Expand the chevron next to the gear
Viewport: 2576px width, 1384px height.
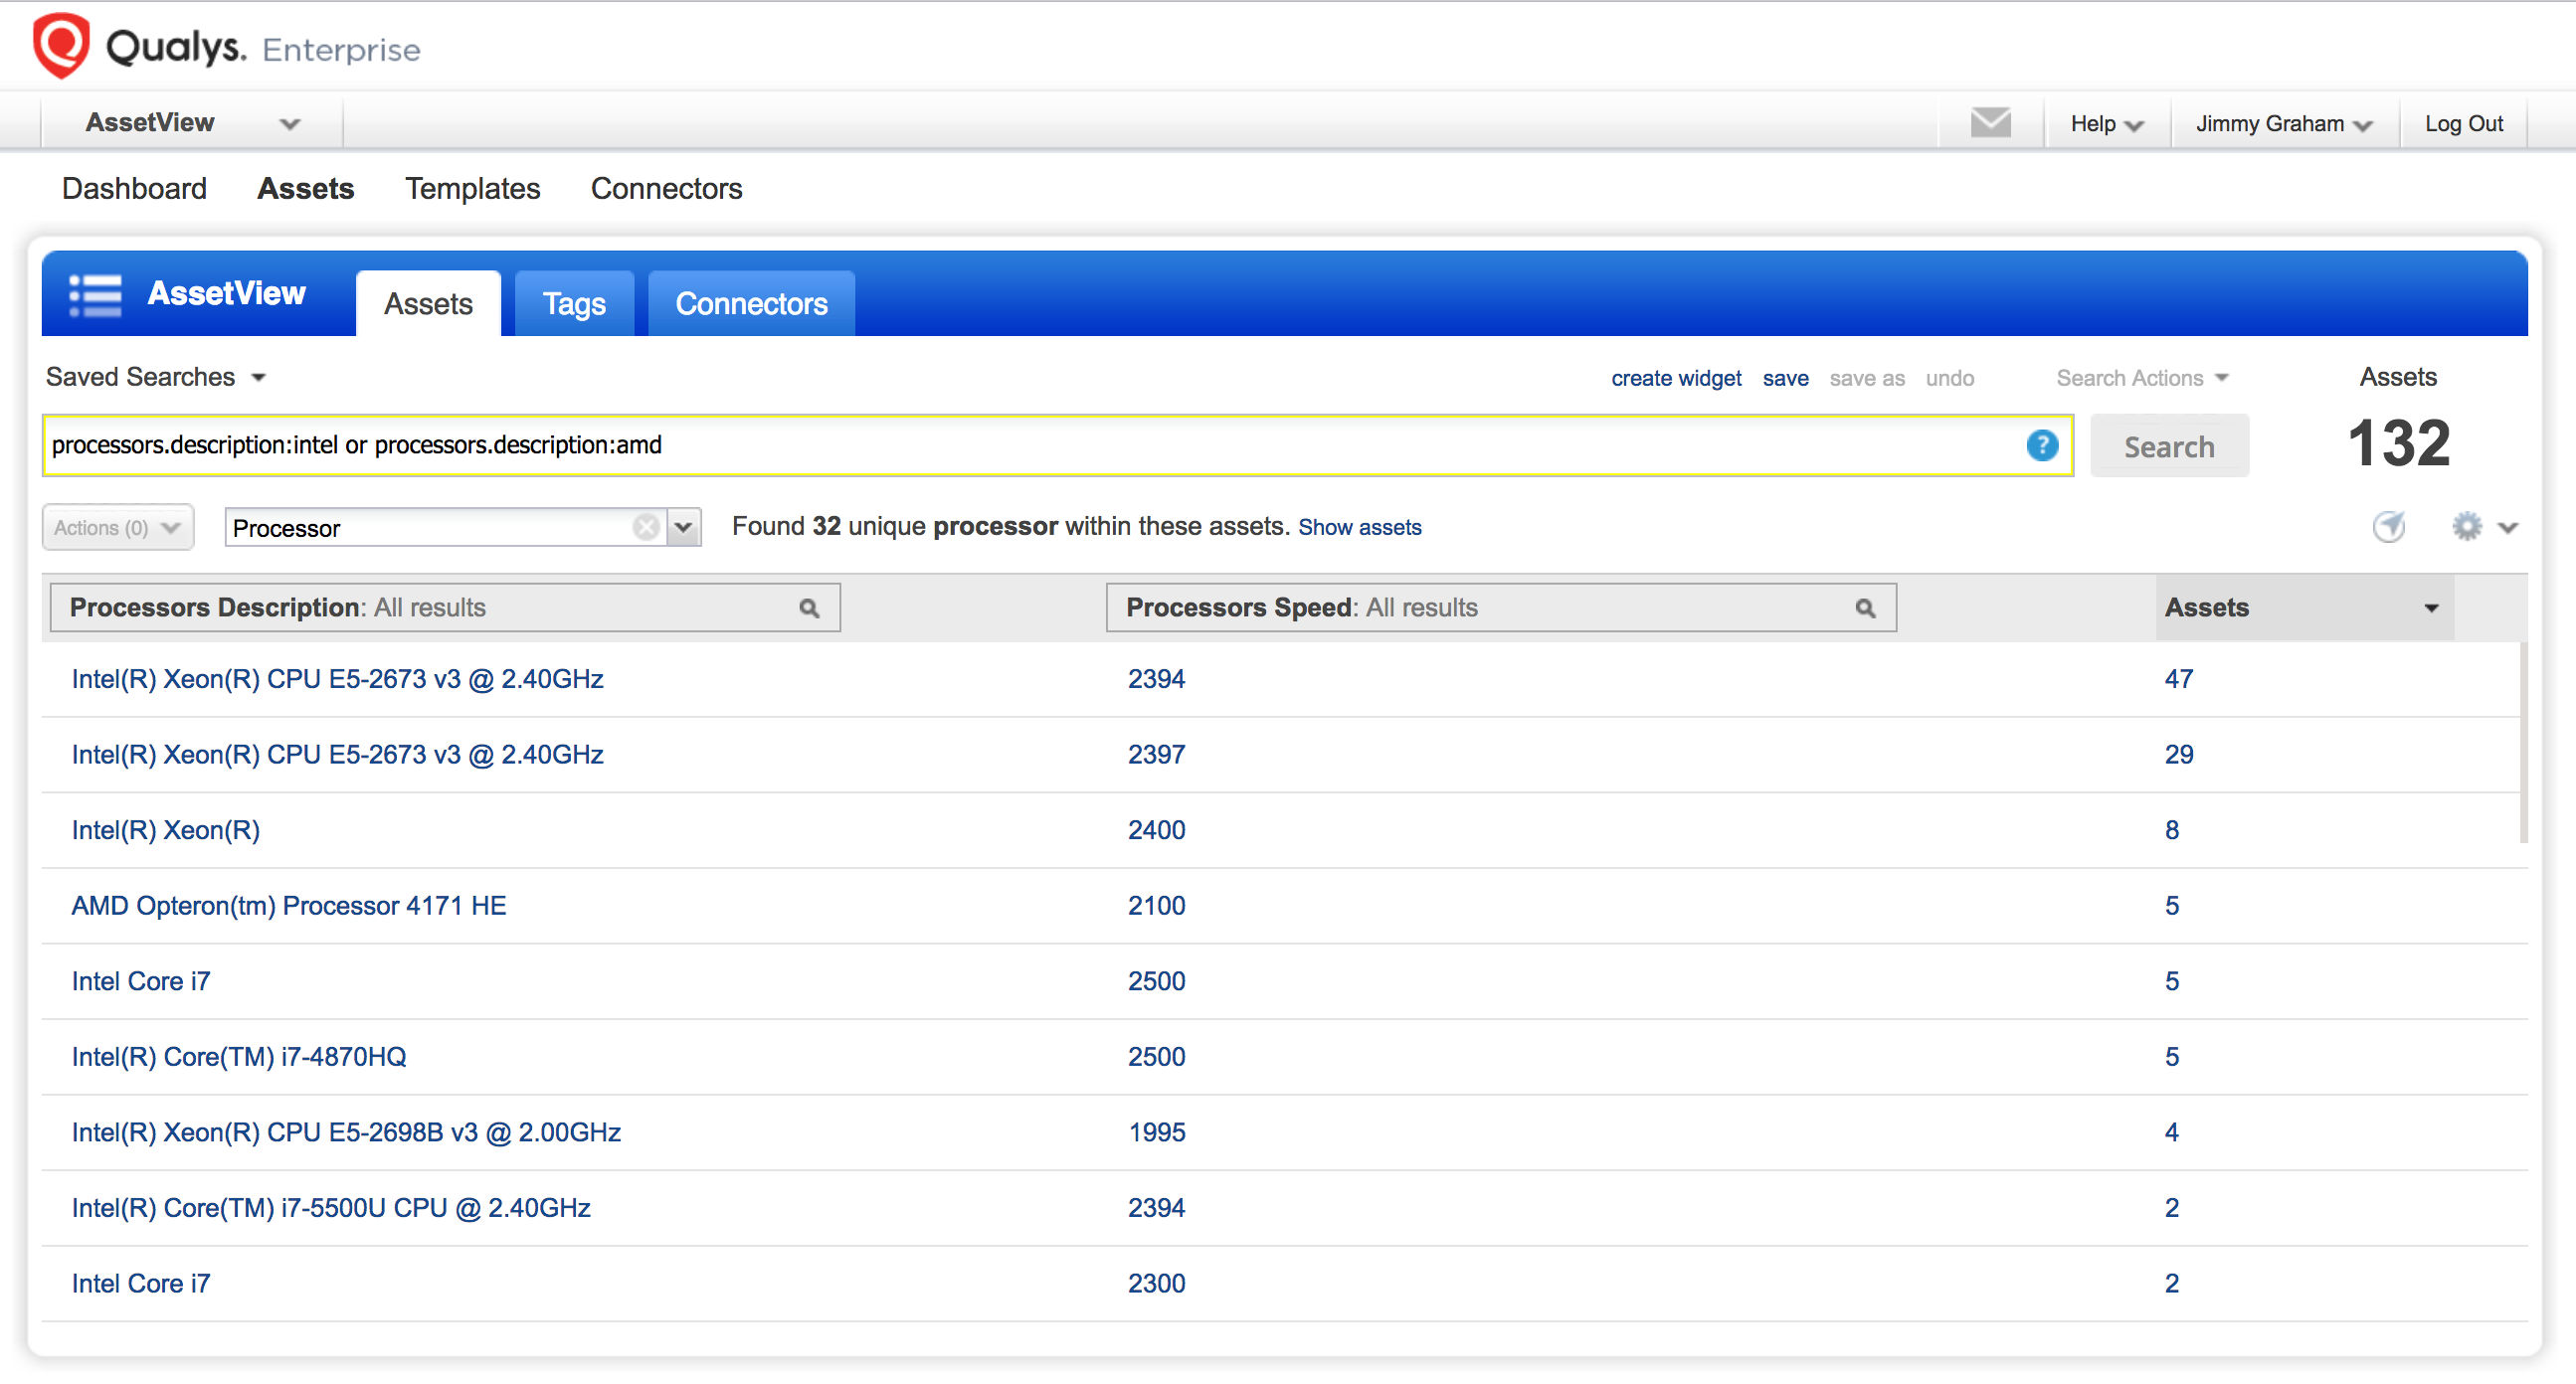[2507, 527]
